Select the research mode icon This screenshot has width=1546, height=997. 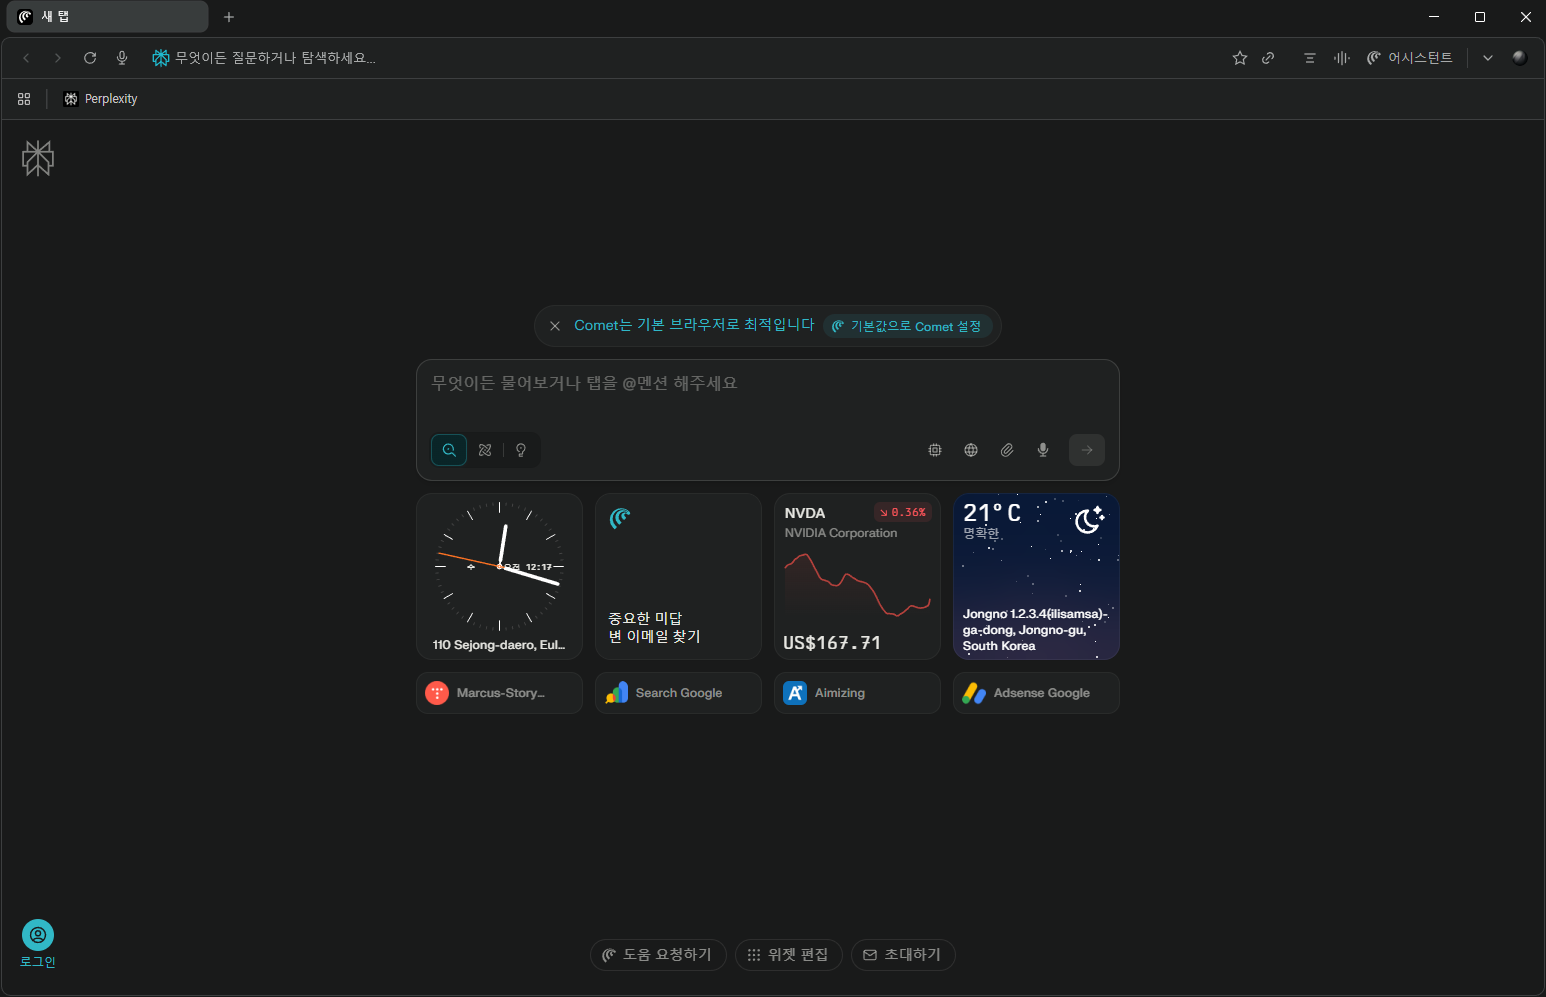(x=485, y=450)
